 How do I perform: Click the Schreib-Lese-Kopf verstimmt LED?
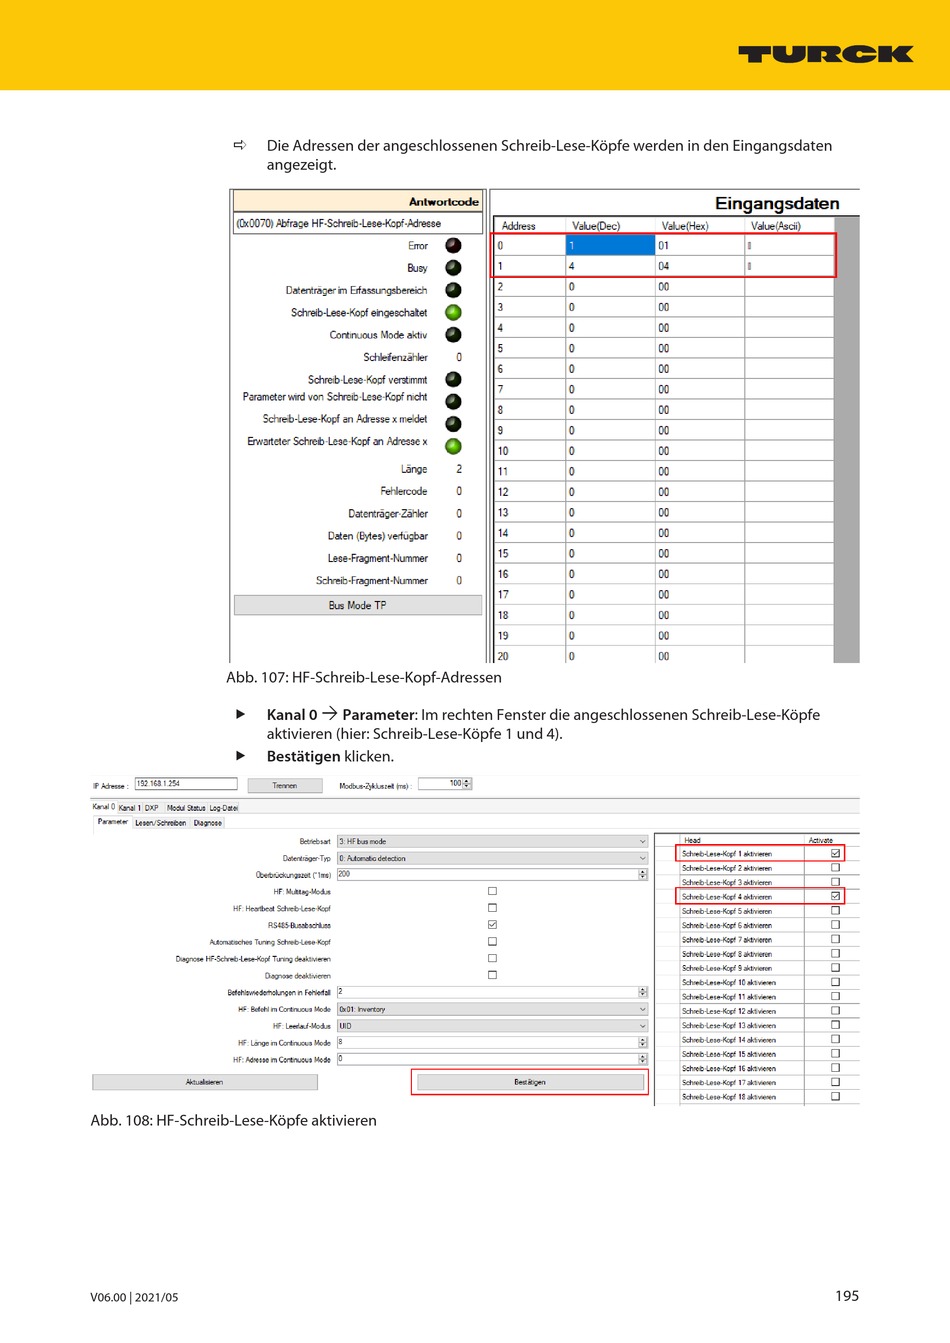coord(453,379)
